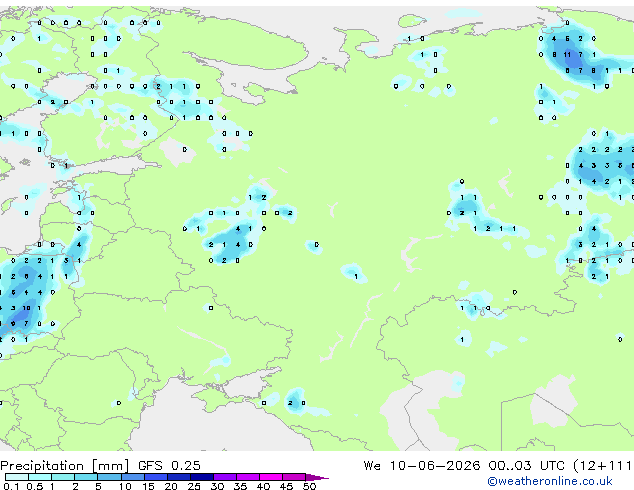Click the '35' legend scale label
Image resolution: width=634 pixels, height=490 pixels.
[240, 486]
